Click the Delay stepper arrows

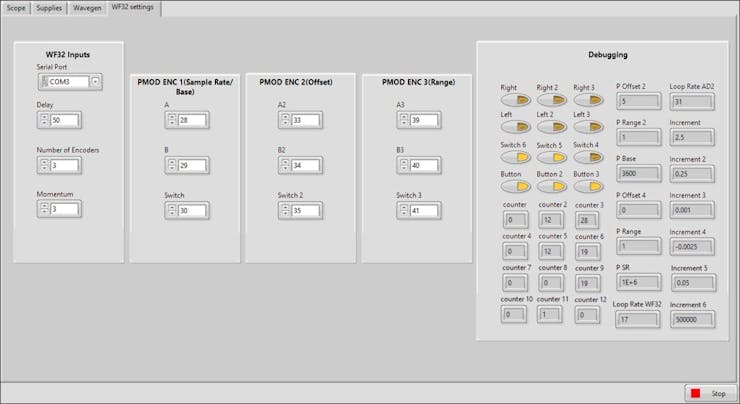(44, 120)
